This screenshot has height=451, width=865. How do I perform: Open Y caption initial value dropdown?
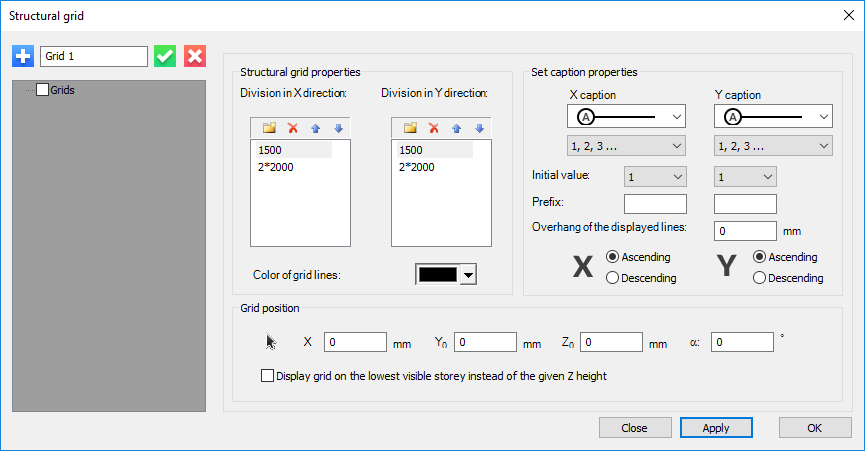click(x=745, y=176)
